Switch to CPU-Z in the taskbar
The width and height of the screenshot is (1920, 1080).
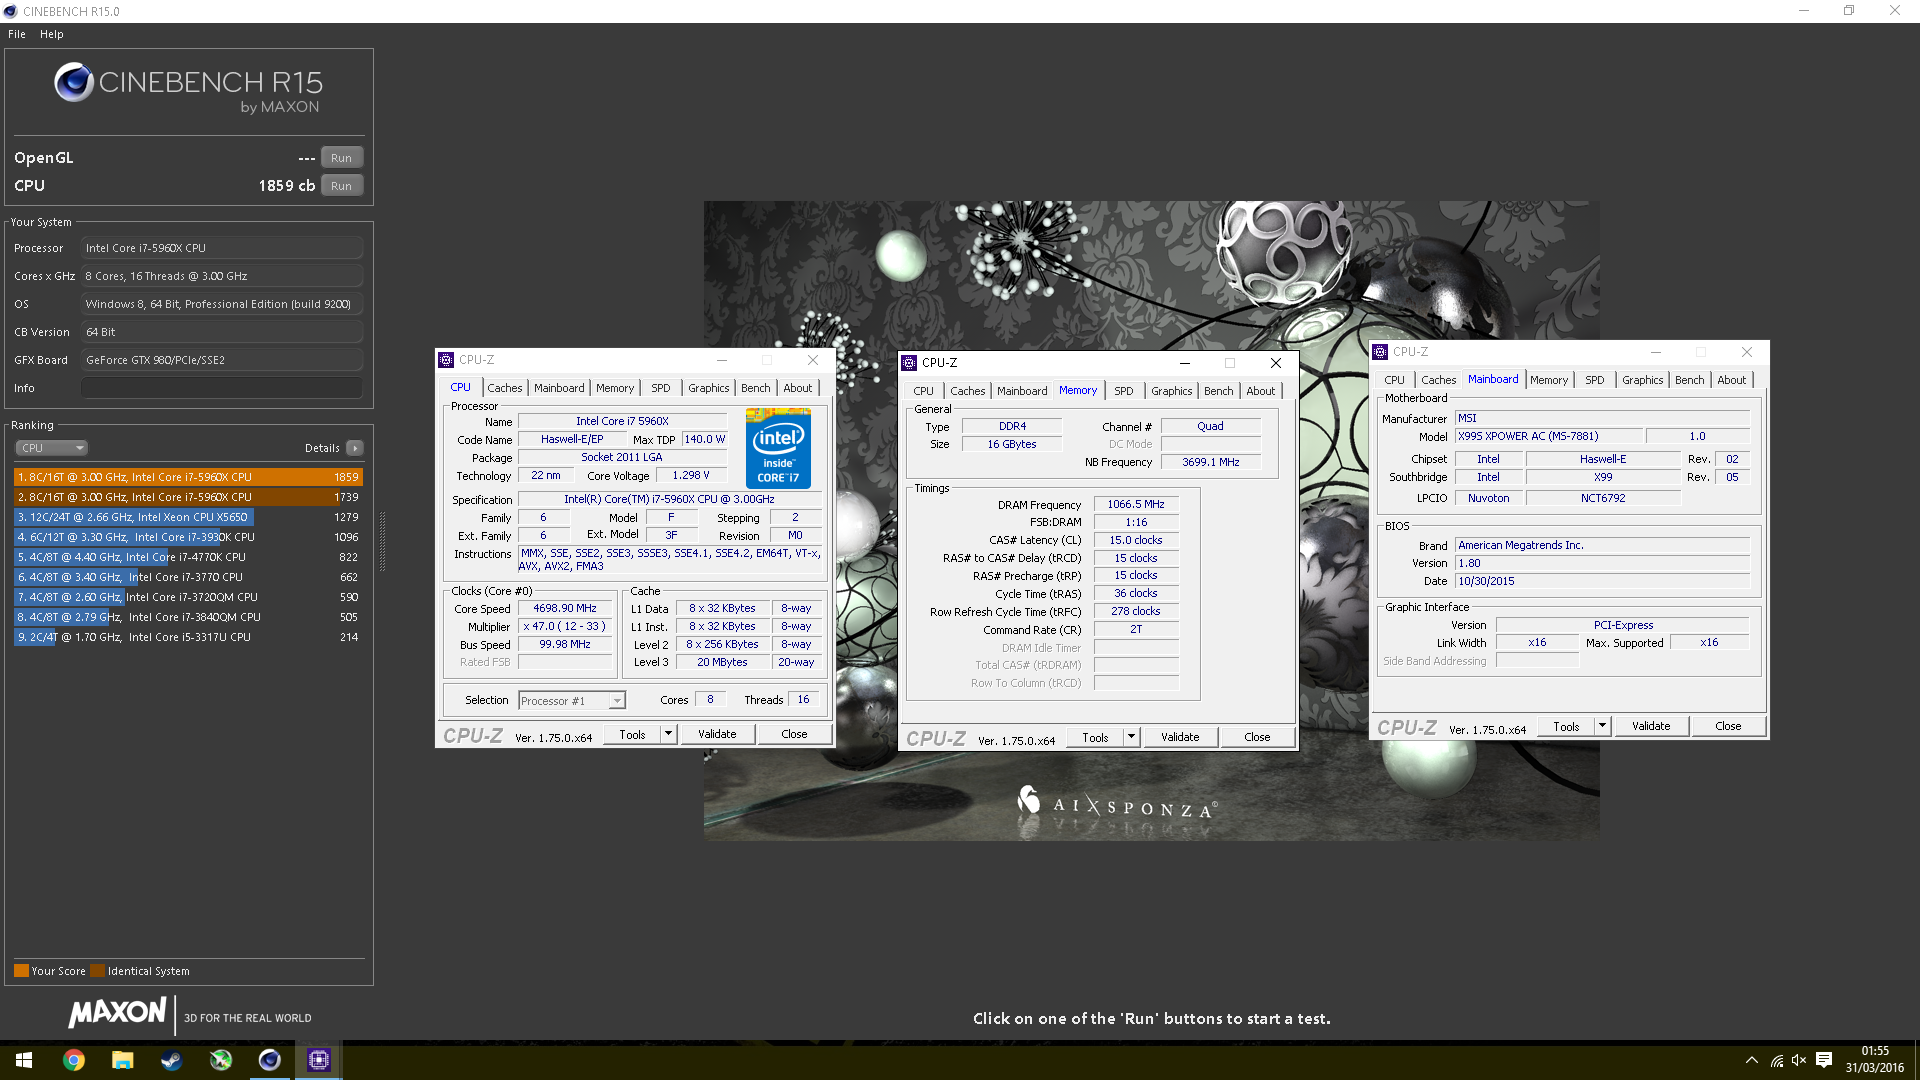point(318,1060)
